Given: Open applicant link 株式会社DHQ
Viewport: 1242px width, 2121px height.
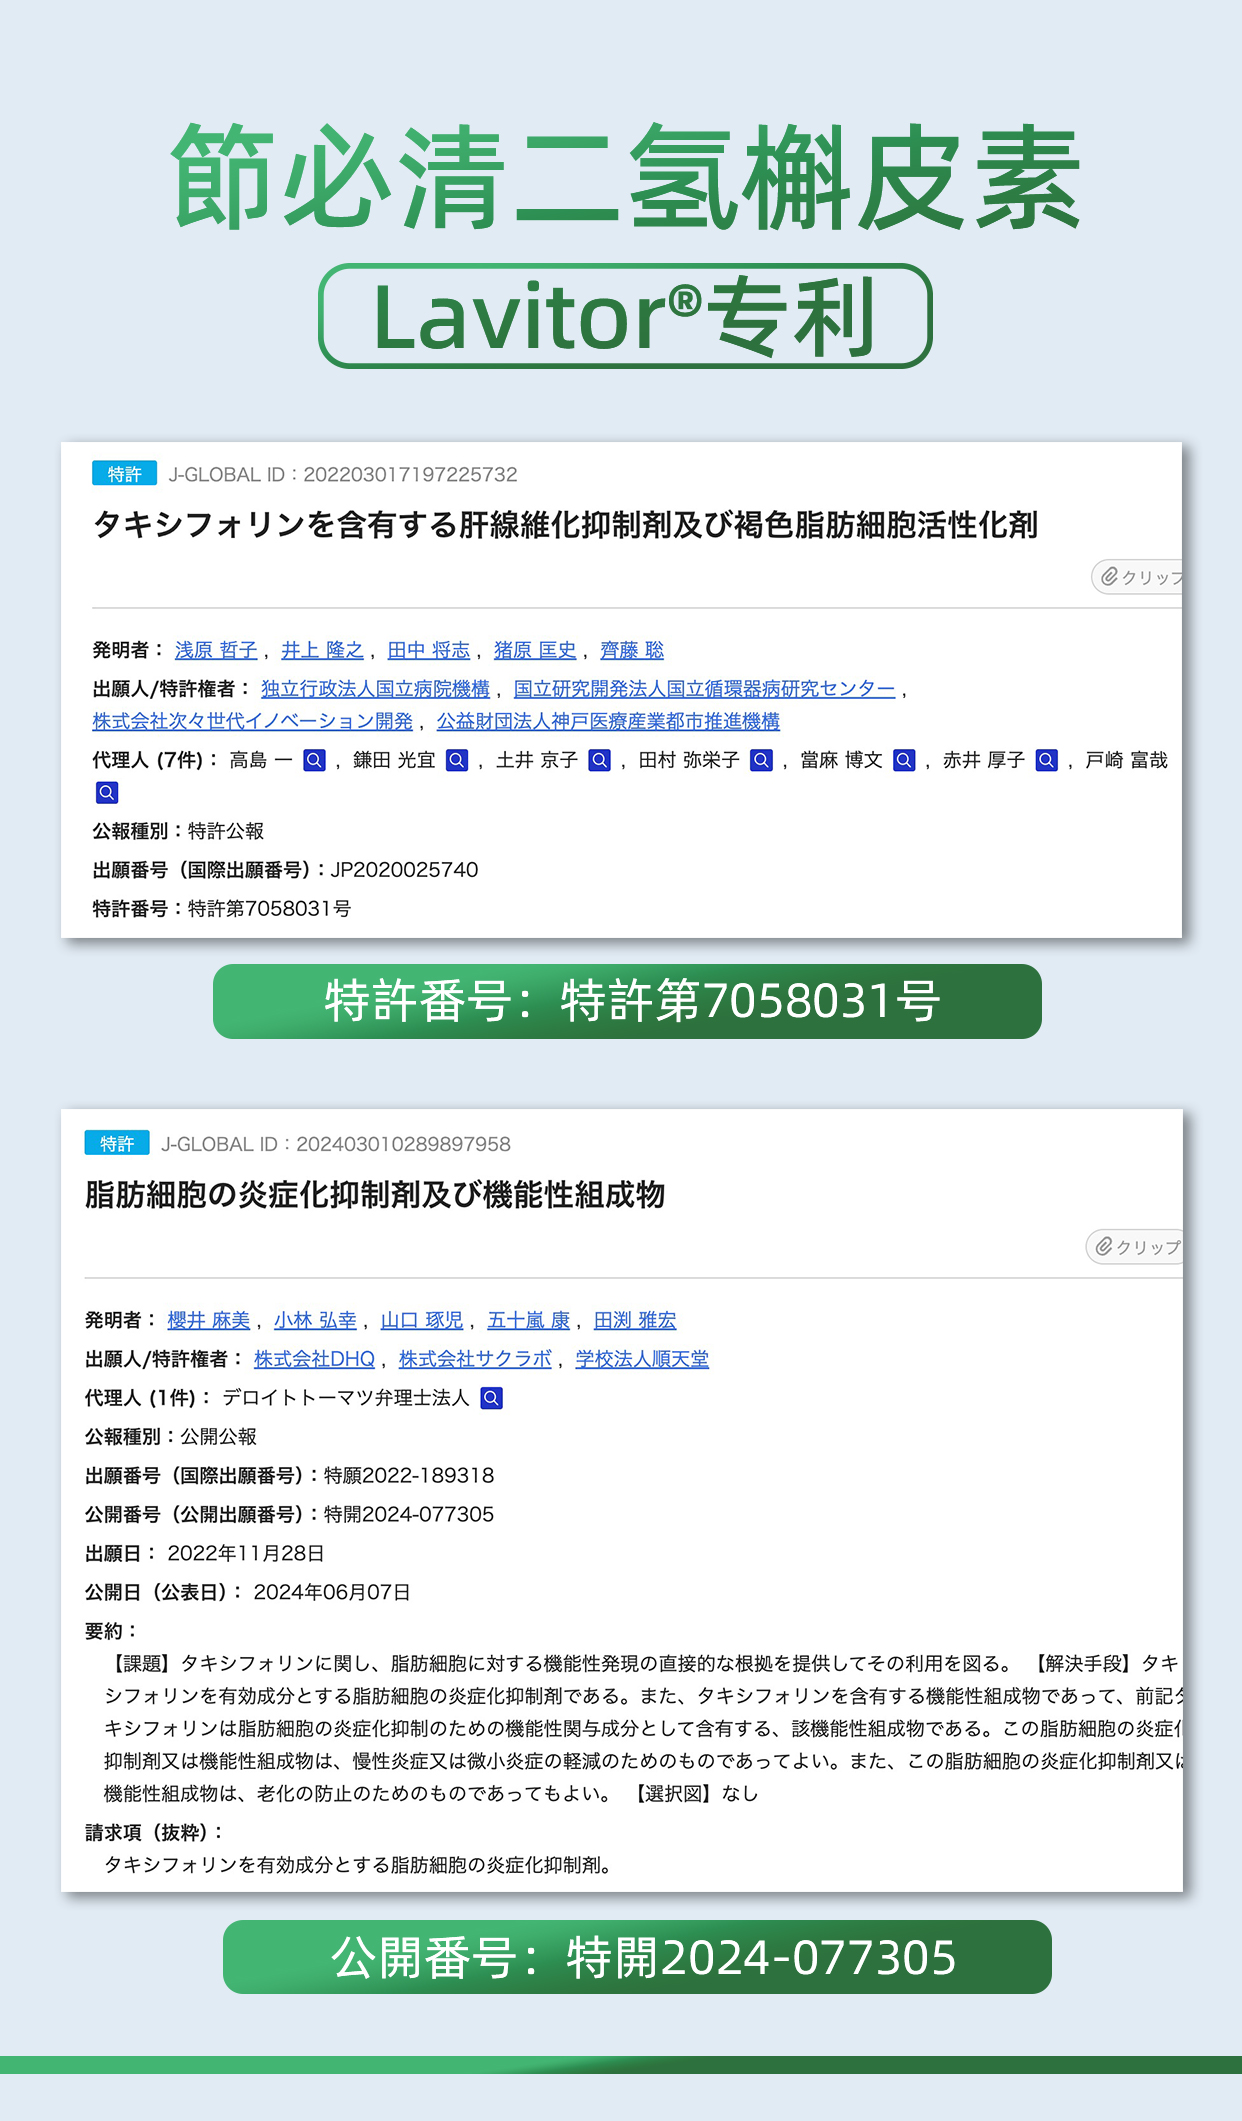Looking at the screenshot, I should click(314, 1359).
